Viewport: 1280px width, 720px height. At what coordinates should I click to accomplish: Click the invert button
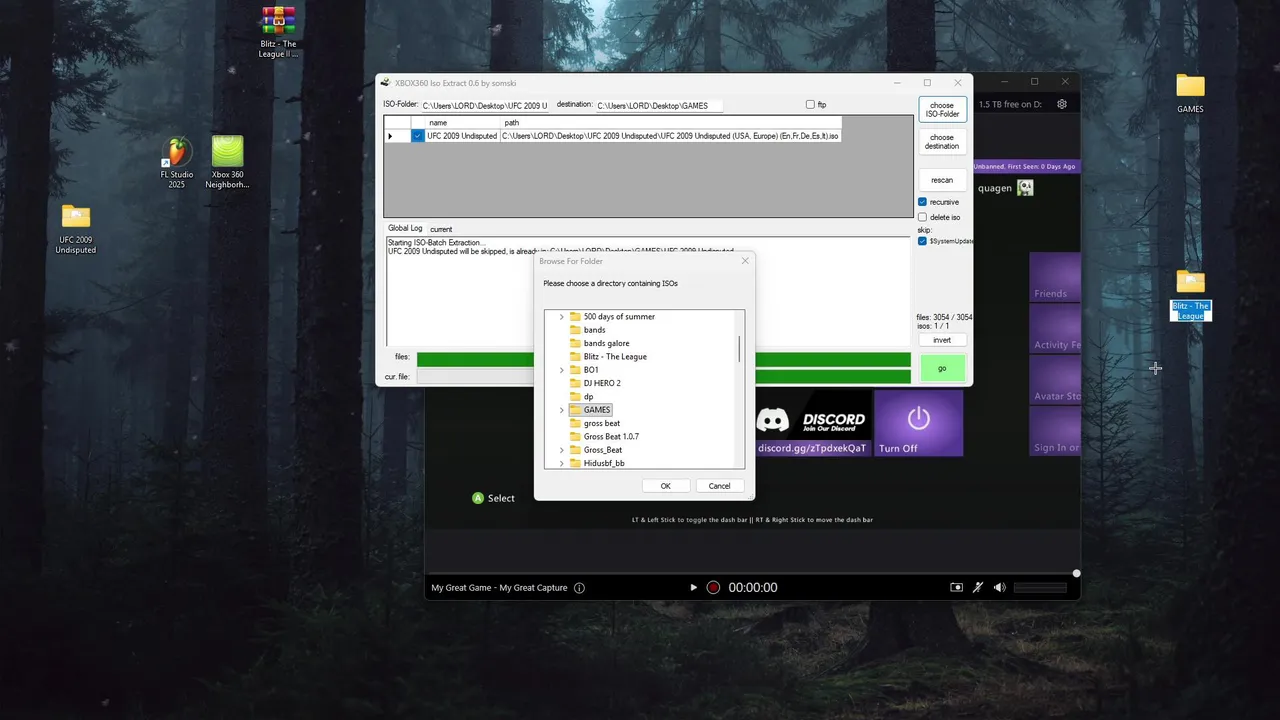point(942,340)
